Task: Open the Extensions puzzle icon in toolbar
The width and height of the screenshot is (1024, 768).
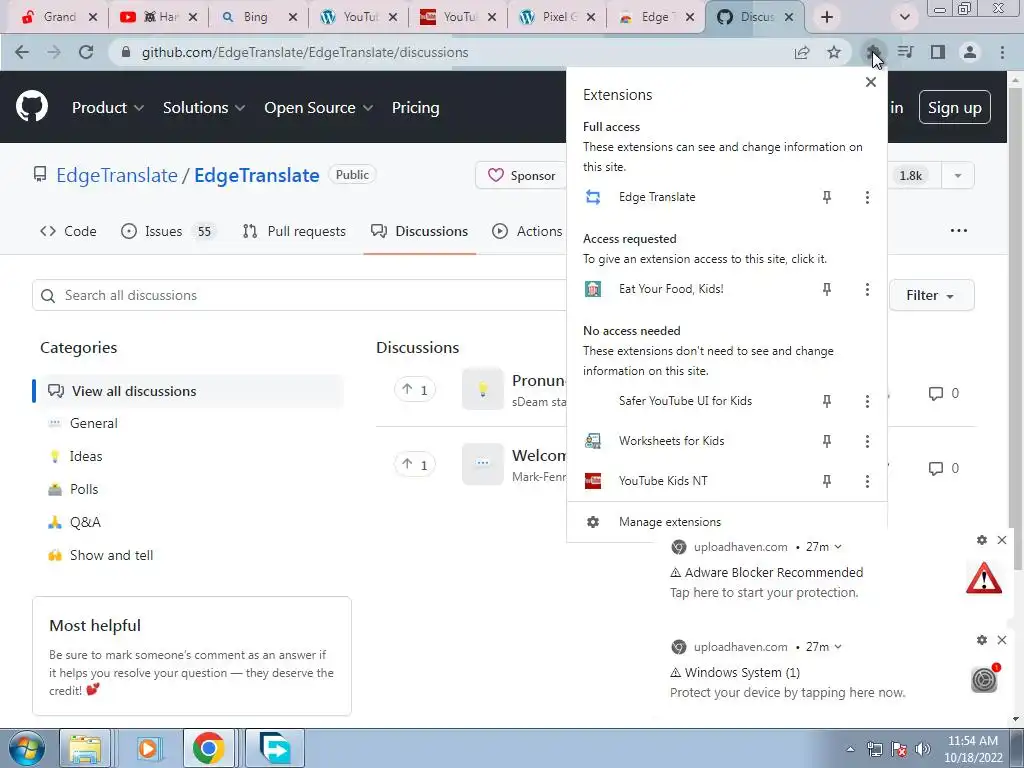Action: (x=872, y=52)
